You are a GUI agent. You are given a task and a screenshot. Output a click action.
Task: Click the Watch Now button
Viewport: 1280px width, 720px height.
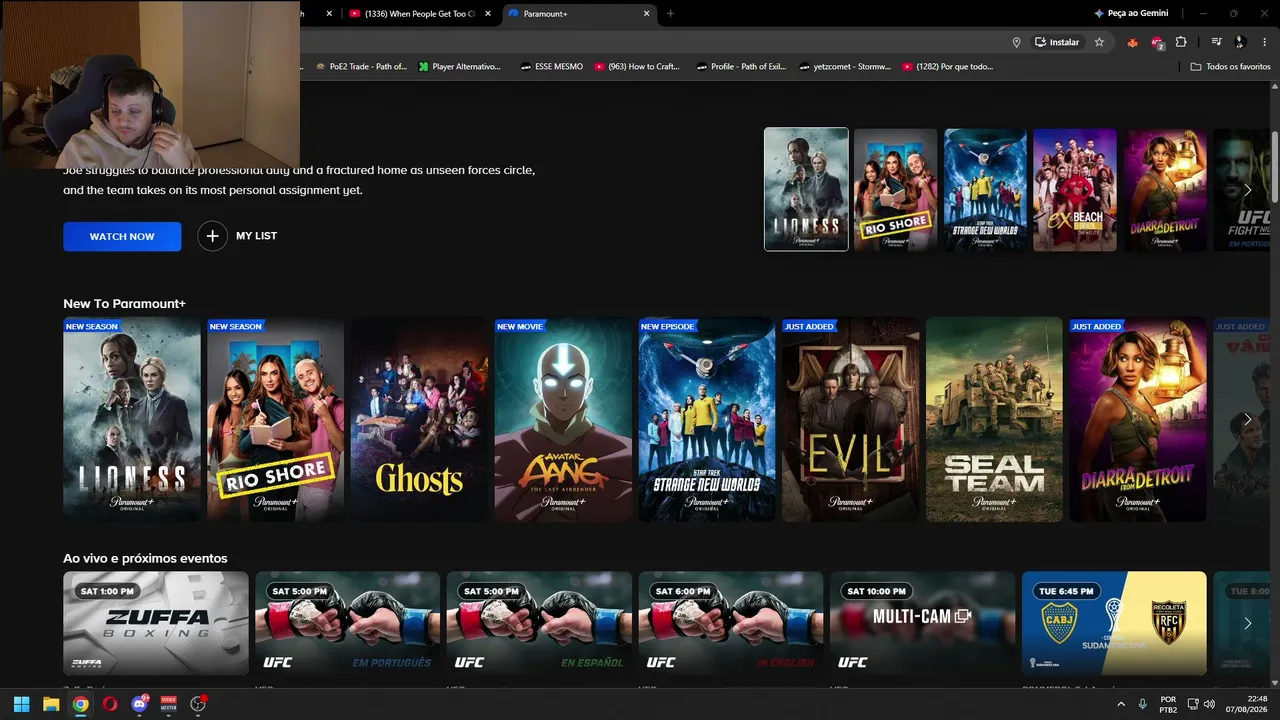click(122, 236)
